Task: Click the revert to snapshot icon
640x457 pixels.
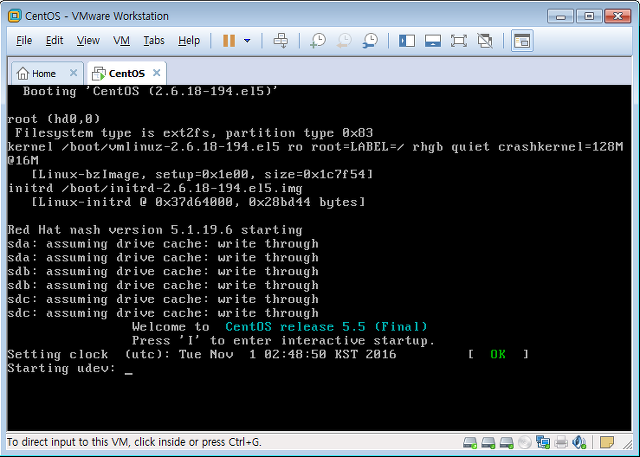Action: [344, 41]
